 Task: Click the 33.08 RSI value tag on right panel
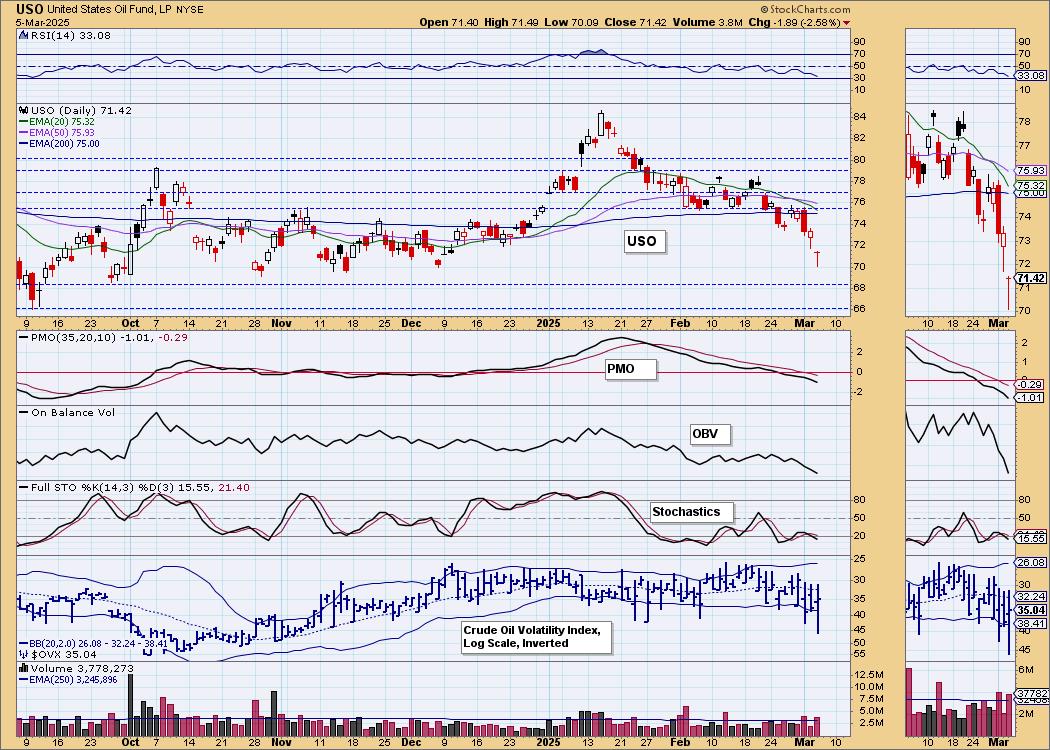pos(1032,76)
